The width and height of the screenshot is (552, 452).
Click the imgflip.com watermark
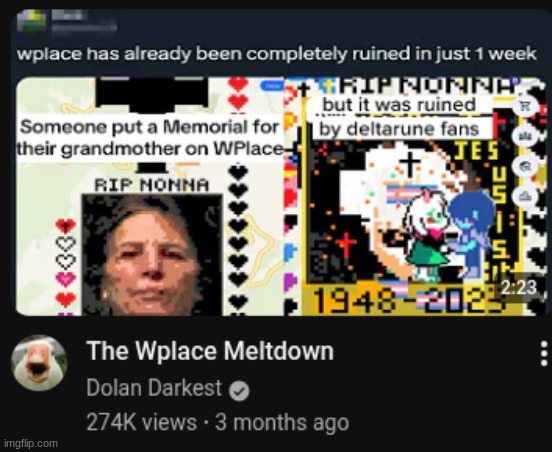click(x=30, y=444)
